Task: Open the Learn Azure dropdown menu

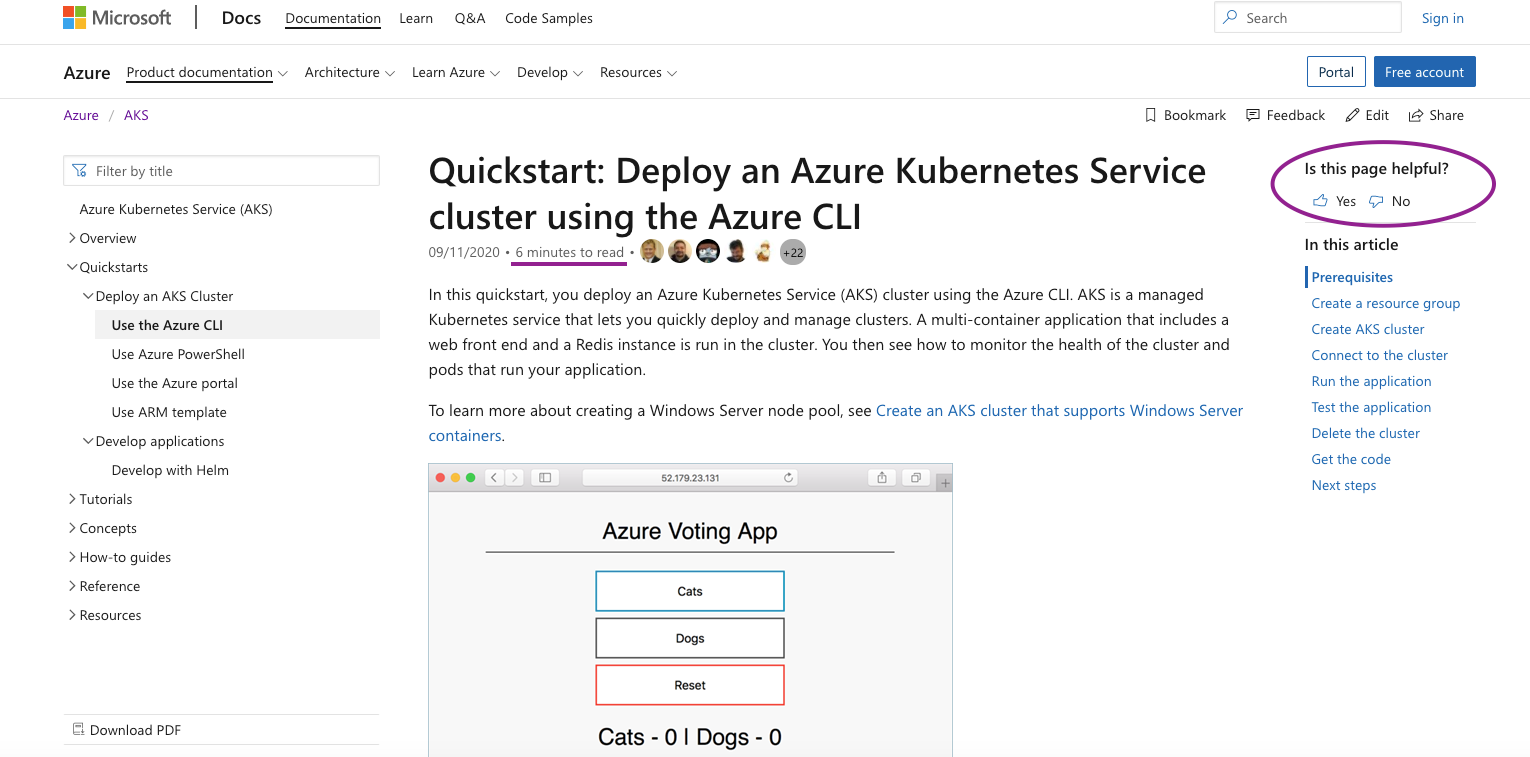Action: pyautogui.click(x=456, y=72)
